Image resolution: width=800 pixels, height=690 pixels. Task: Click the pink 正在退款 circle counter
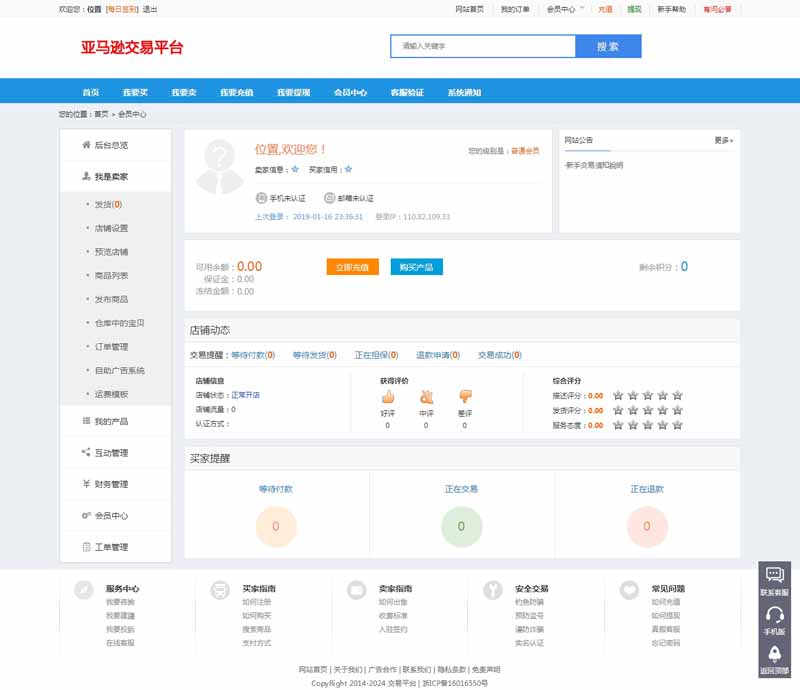tap(647, 526)
